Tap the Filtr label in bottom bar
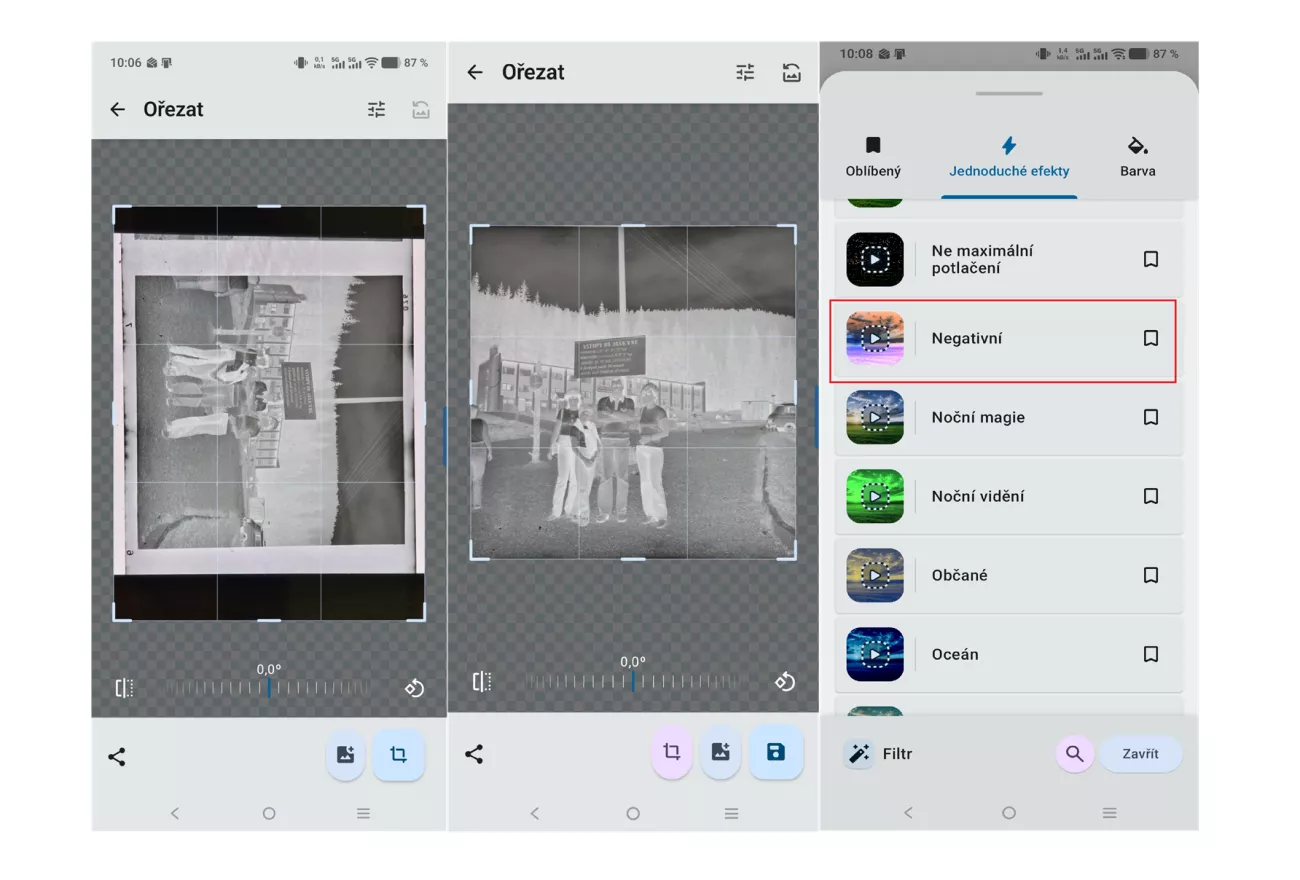Image resolution: width=1300 pixels, height=880 pixels. pos(897,754)
